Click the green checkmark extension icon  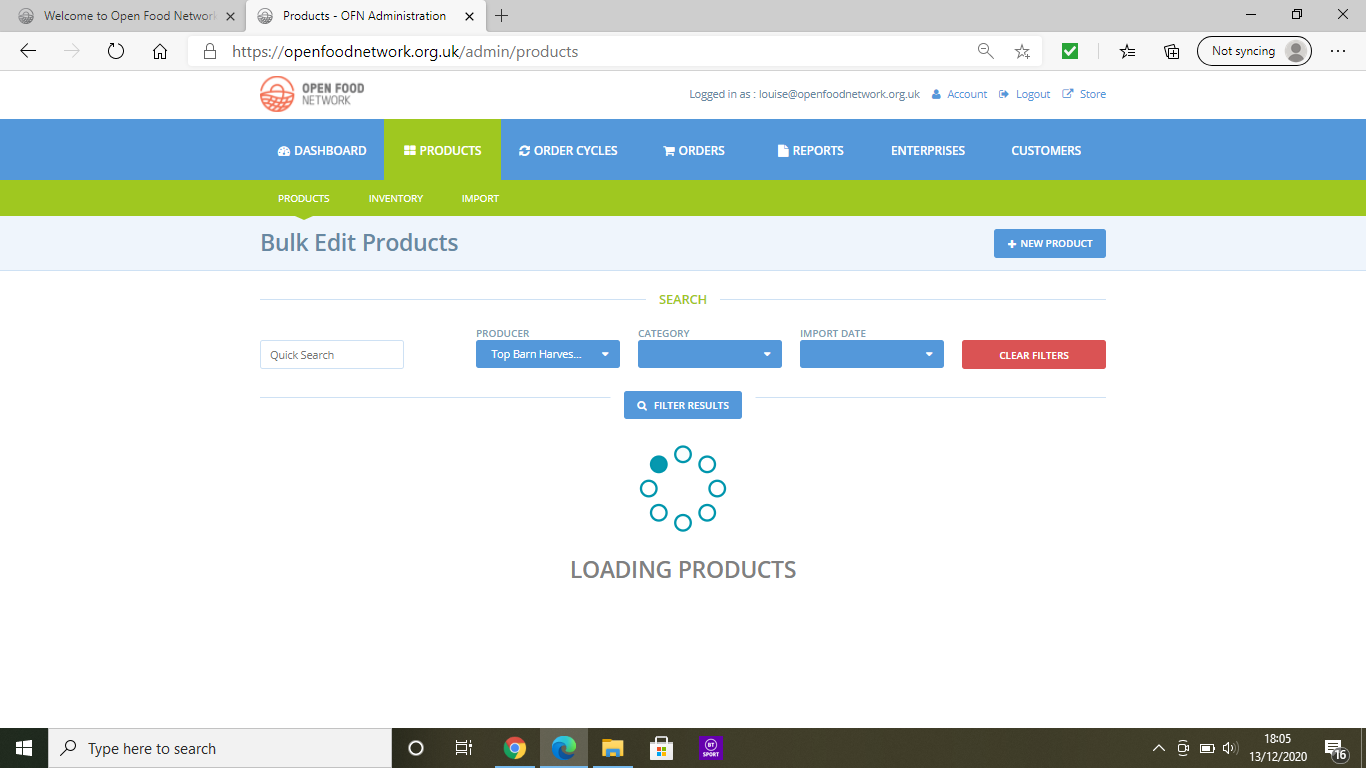coord(1070,51)
